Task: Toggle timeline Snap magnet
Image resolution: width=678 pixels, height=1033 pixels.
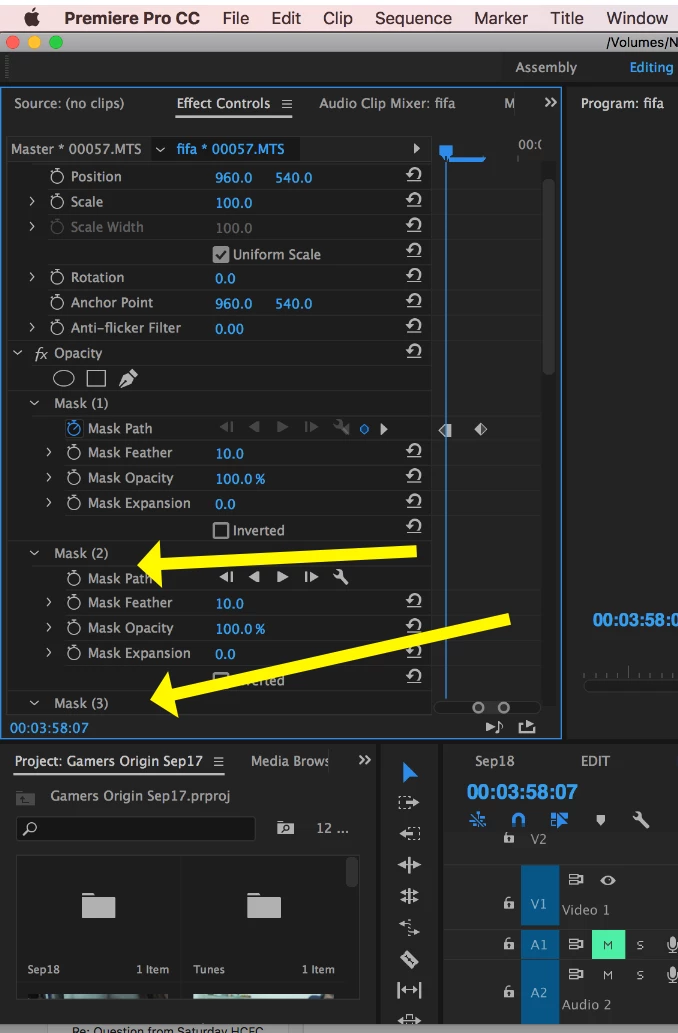Action: coord(519,820)
